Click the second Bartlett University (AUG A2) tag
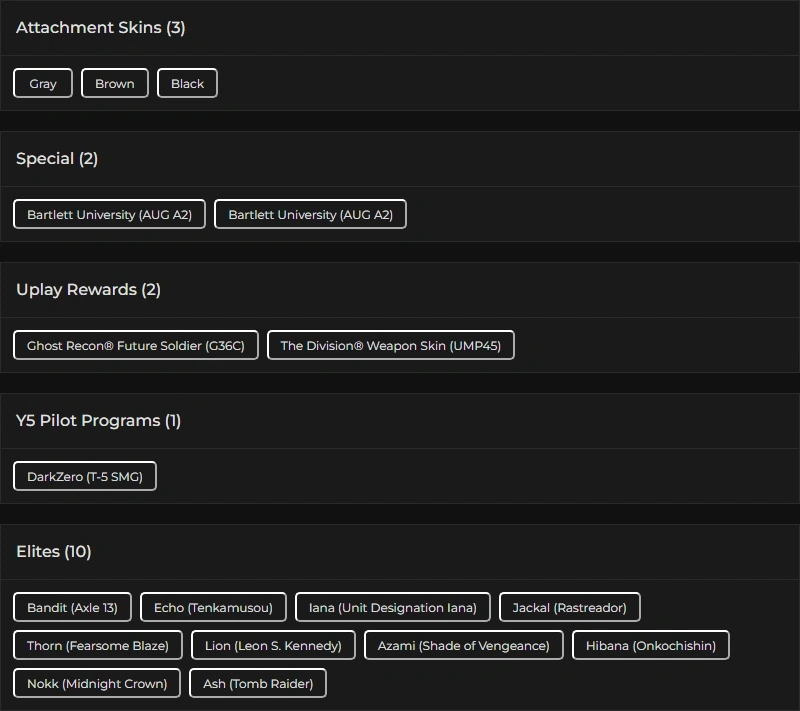Image resolution: width=800 pixels, height=711 pixels. click(x=310, y=214)
